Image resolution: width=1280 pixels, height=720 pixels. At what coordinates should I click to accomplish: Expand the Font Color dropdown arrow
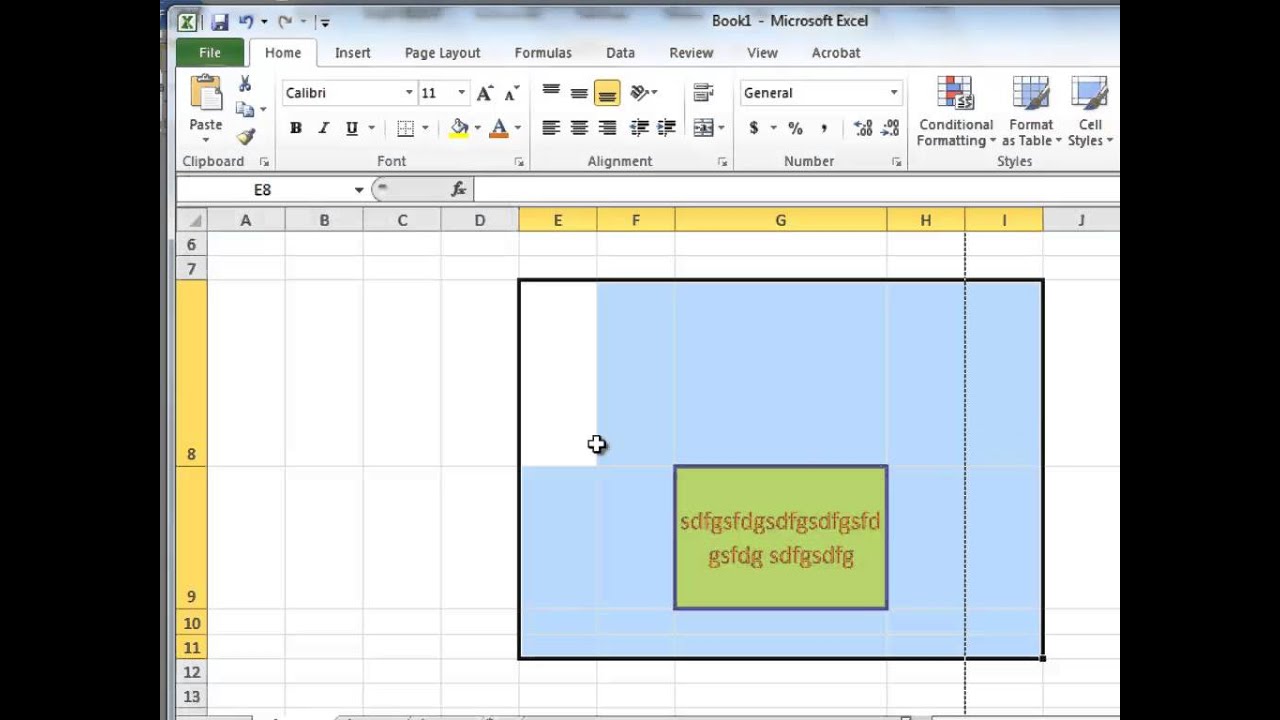tap(517, 128)
